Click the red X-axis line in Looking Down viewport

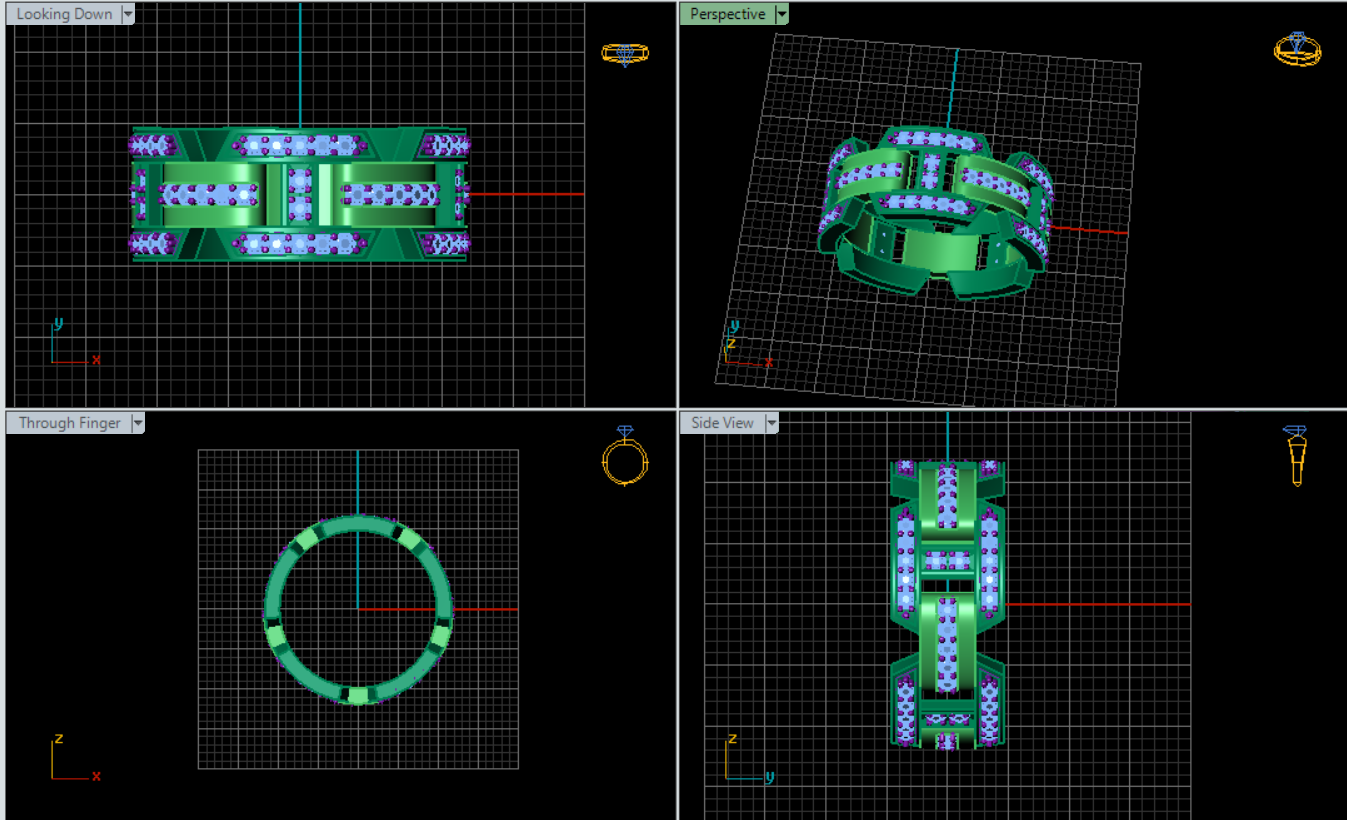pyautogui.click(x=530, y=194)
